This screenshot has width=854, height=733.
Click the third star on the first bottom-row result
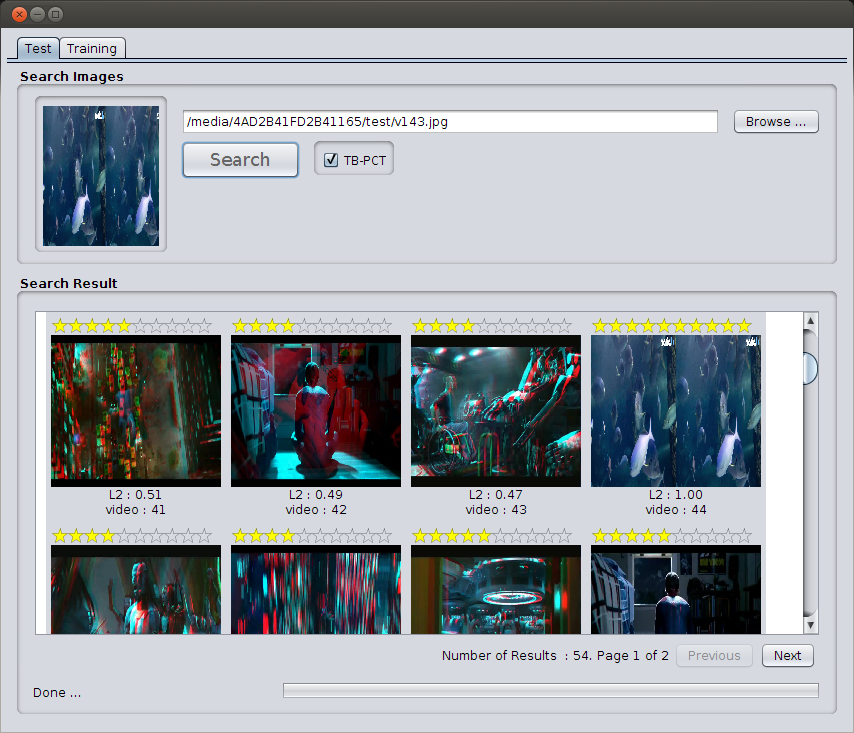92,535
